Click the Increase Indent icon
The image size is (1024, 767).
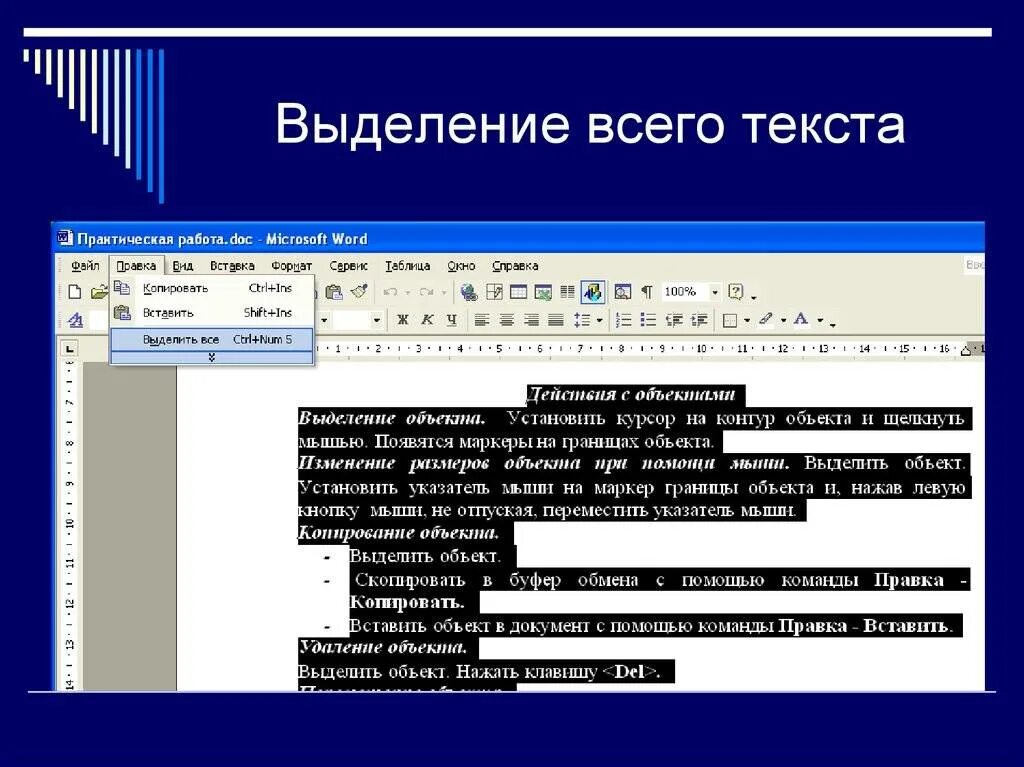699,320
